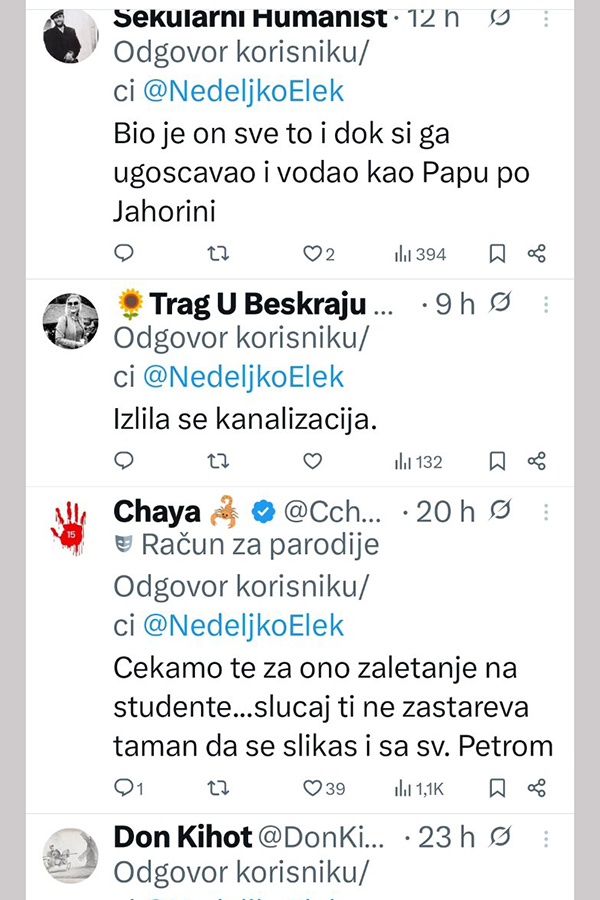View analytics showing 132 views
The width and height of the screenshot is (600, 900).
coord(419,461)
